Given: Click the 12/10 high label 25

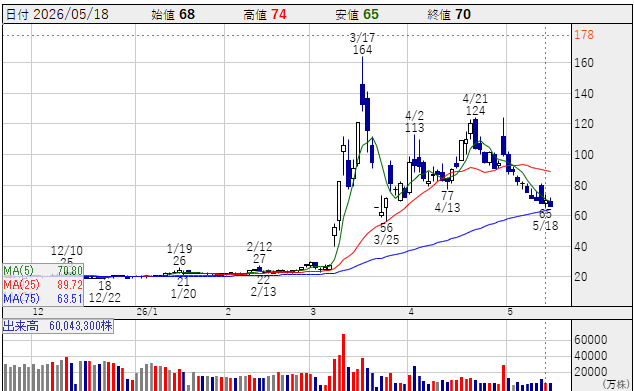Looking at the screenshot, I should point(67,262).
